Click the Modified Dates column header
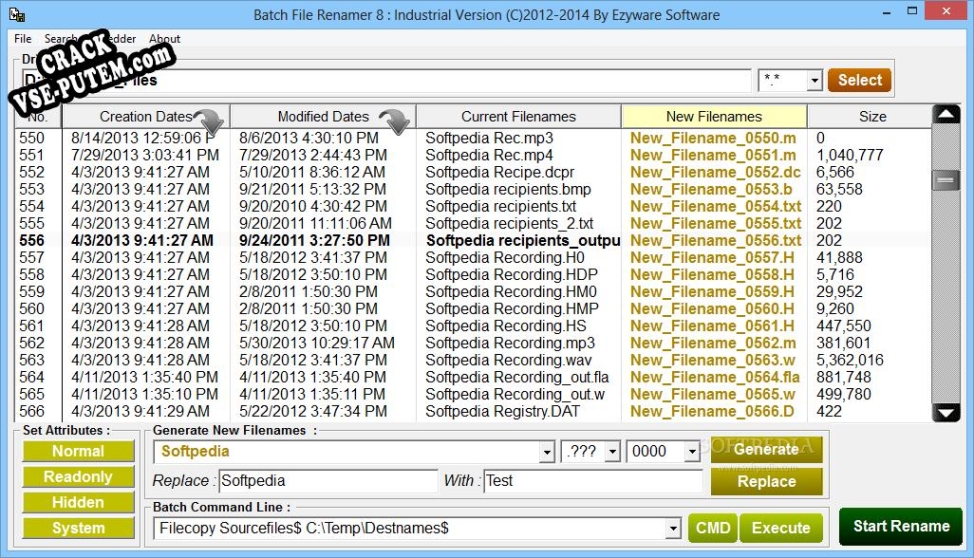974x558 pixels. tap(323, 116)
